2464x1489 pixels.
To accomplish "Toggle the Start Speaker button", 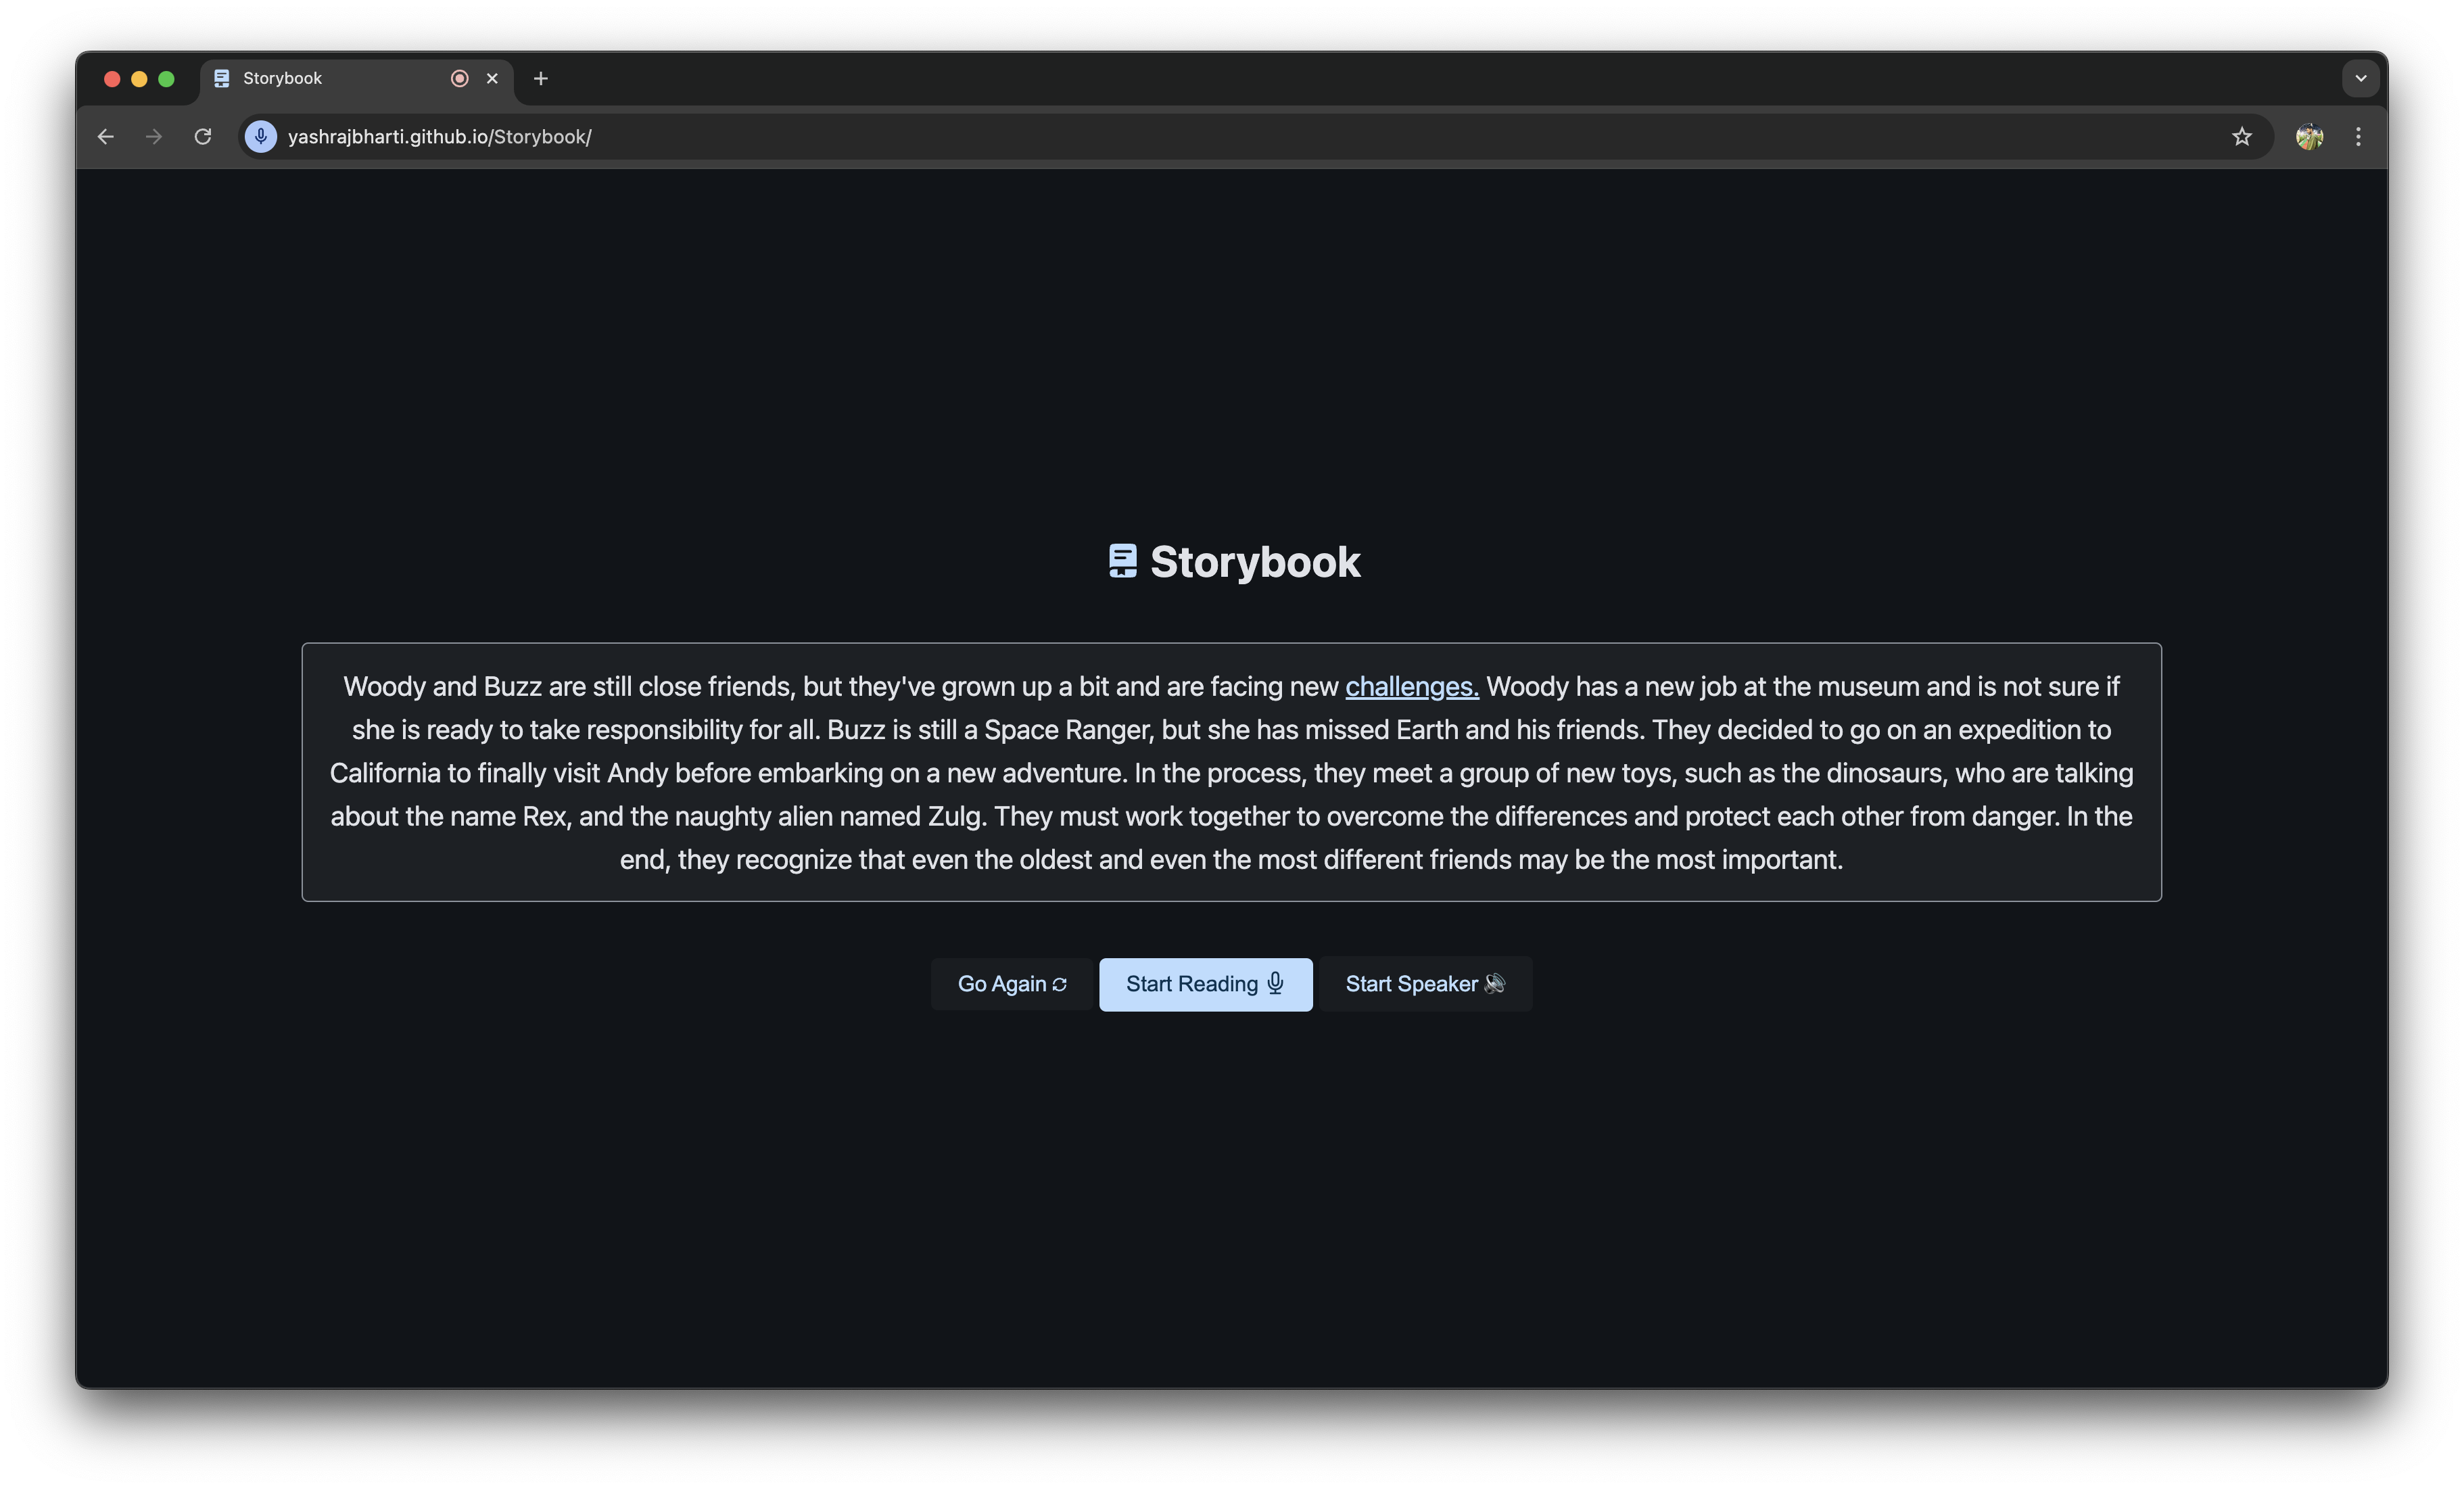I will tap(1424, 984).
